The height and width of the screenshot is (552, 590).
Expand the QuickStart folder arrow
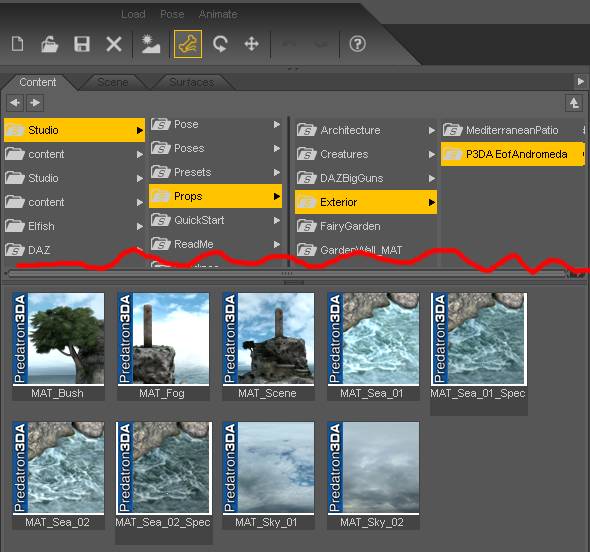(277, 220)
